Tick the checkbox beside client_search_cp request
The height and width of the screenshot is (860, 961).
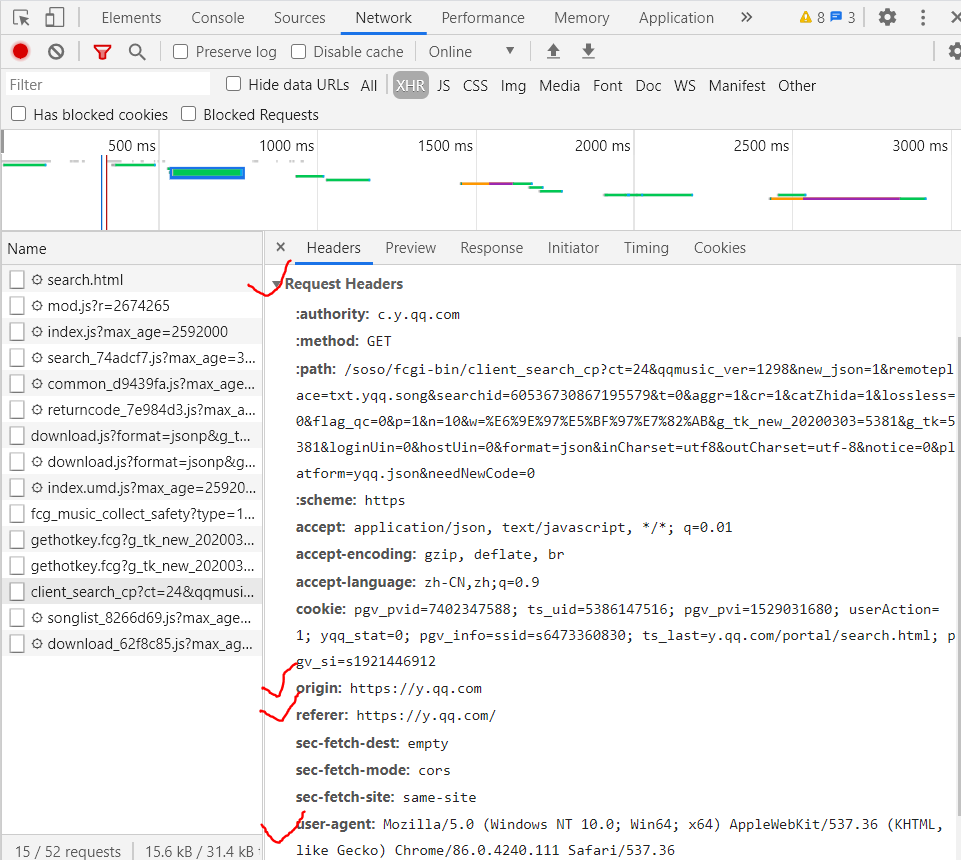click(17, 592)
